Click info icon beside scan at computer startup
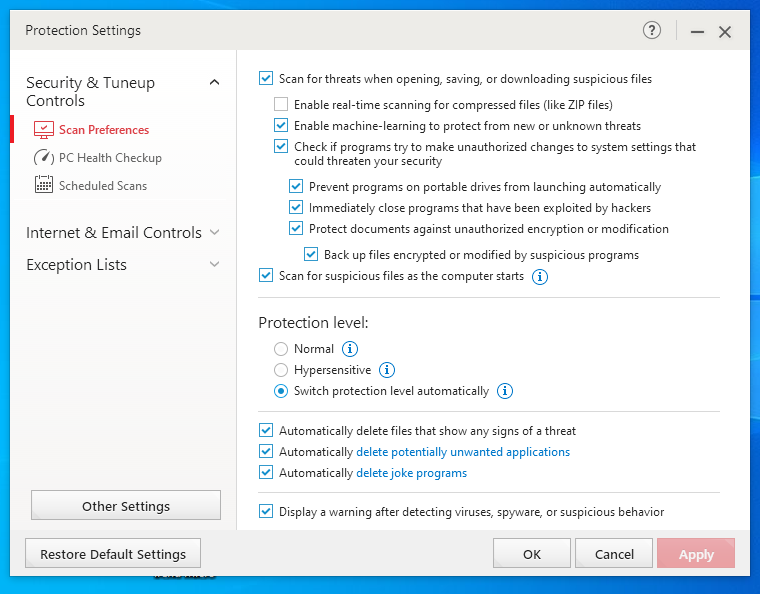This screenshot has width=760, height=594. pyautogui.click(x=540, y=276)
